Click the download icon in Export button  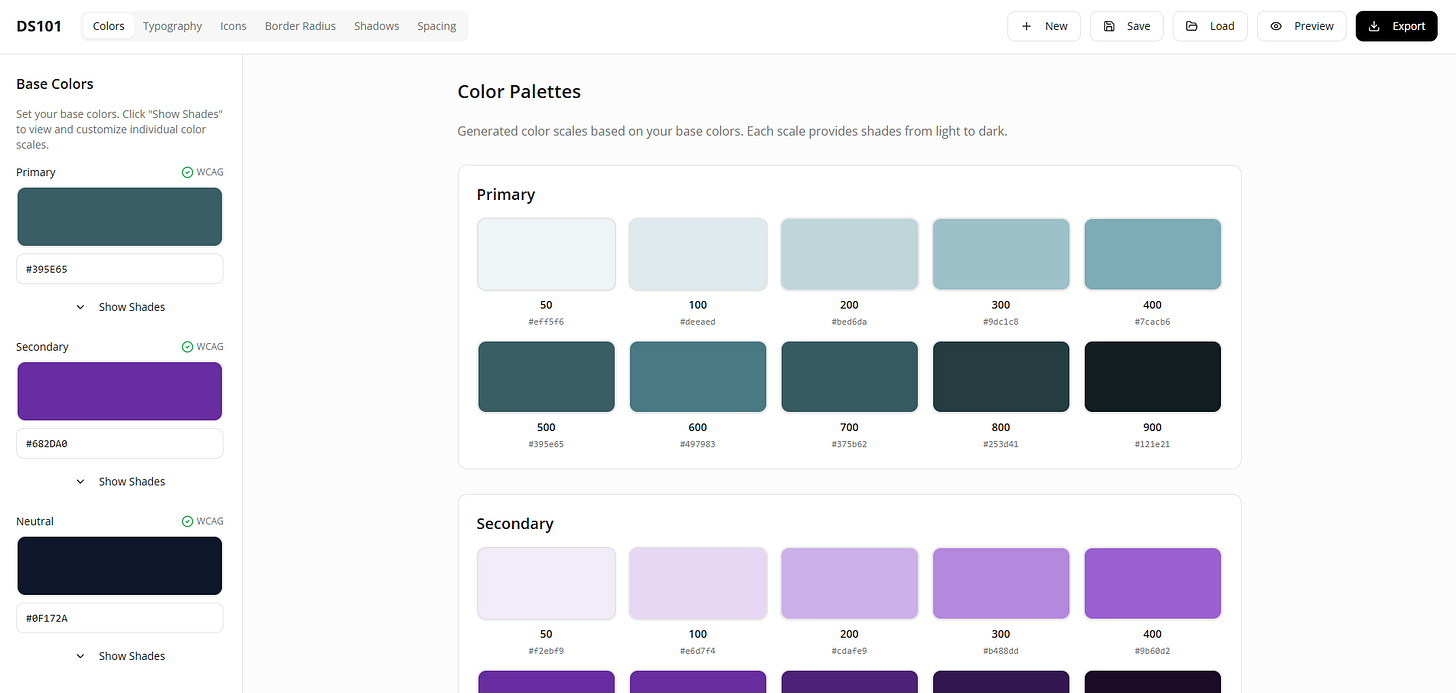pyautogui.click(x=1375, y=26)
